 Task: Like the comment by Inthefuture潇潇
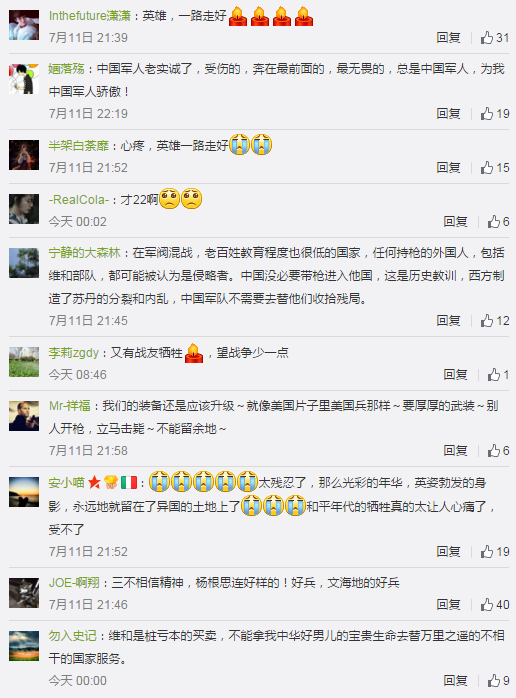[487, 37]
